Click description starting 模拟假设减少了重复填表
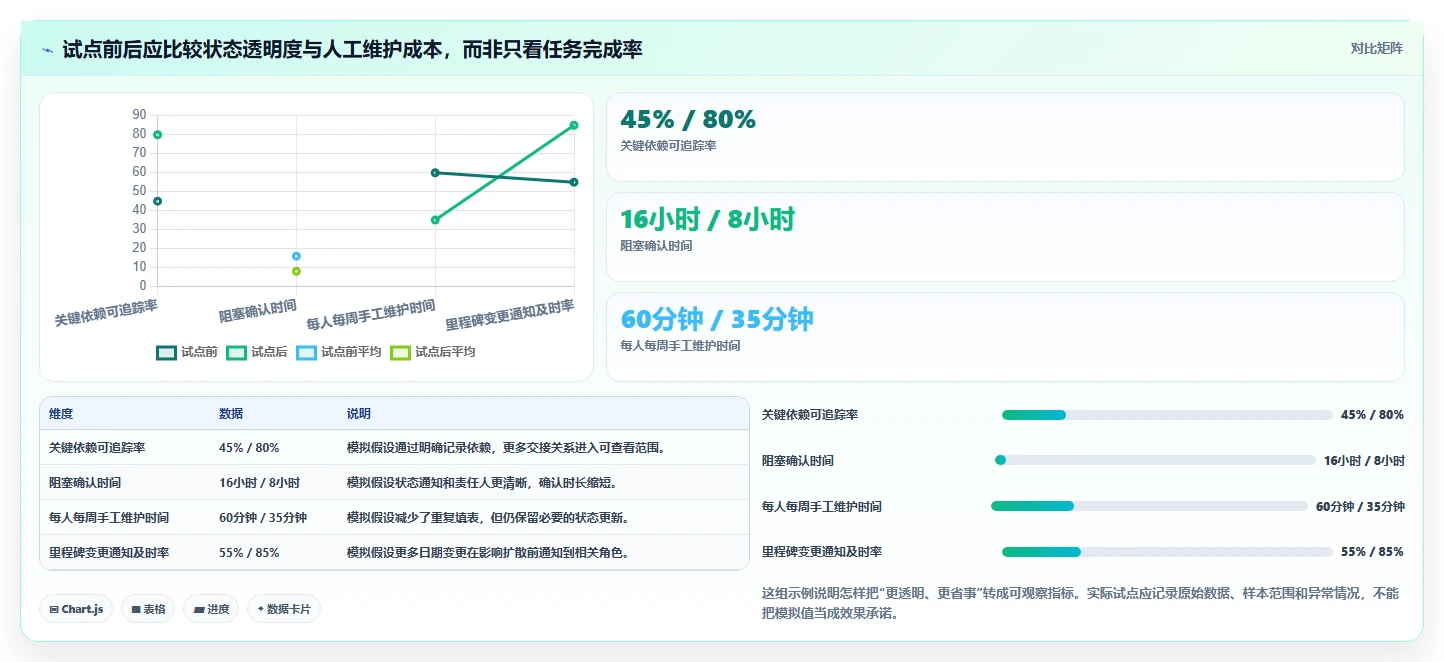1444x662 pixels. click(x=488, y=518)
